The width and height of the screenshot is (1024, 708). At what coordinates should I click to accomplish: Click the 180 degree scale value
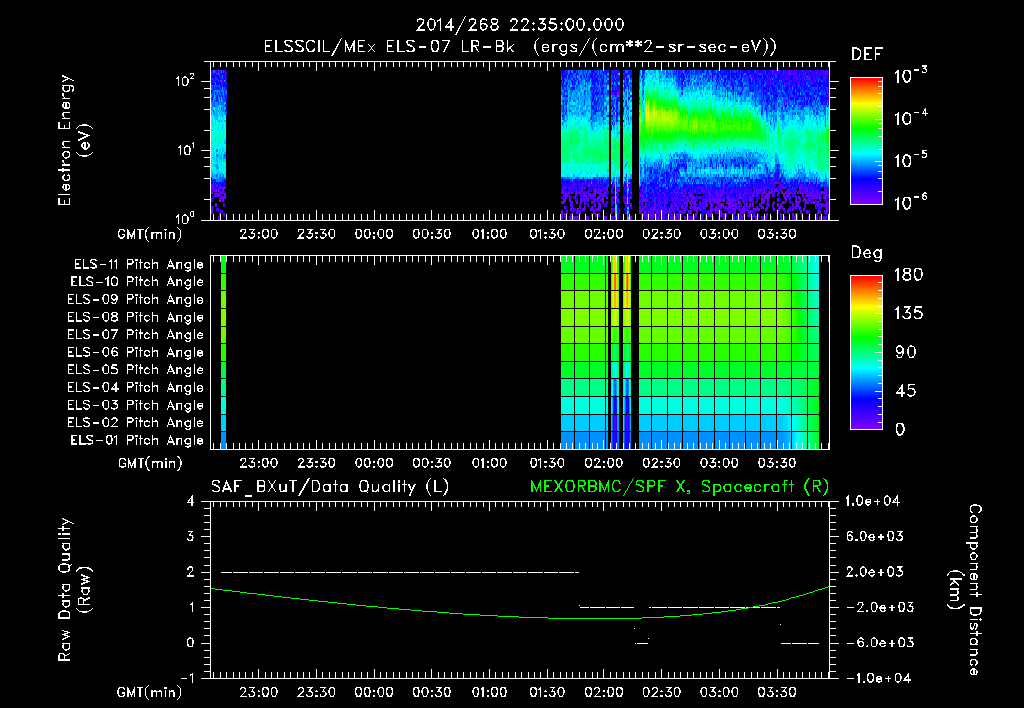pos(908,274)
